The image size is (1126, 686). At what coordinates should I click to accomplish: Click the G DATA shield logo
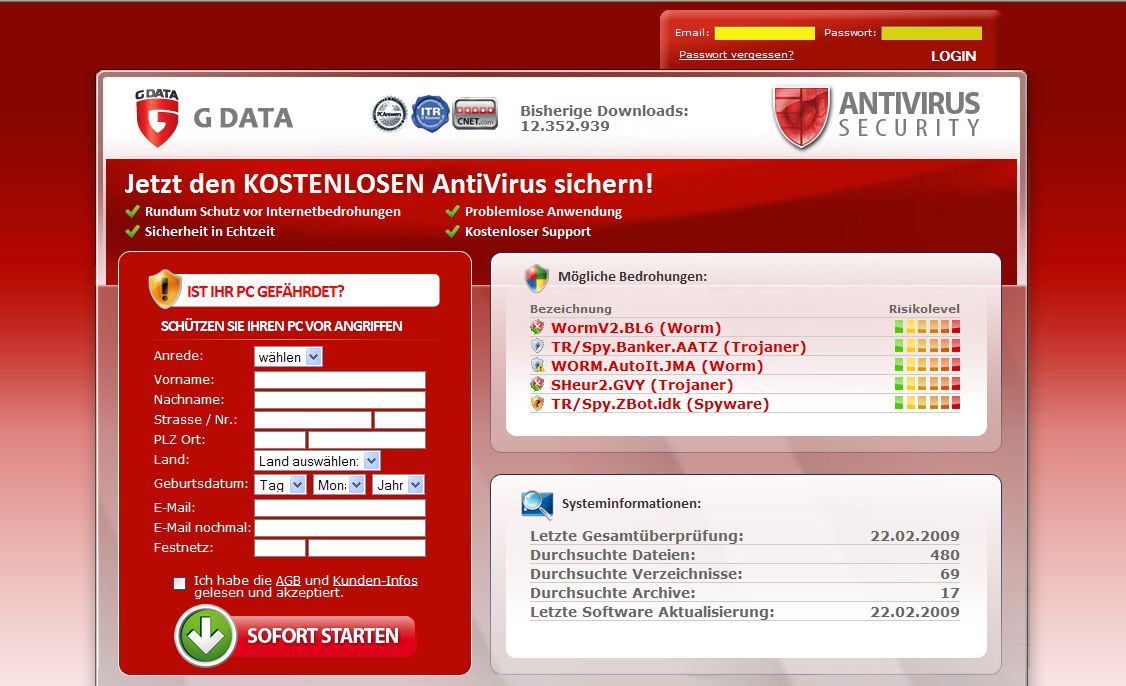[157, 118]
